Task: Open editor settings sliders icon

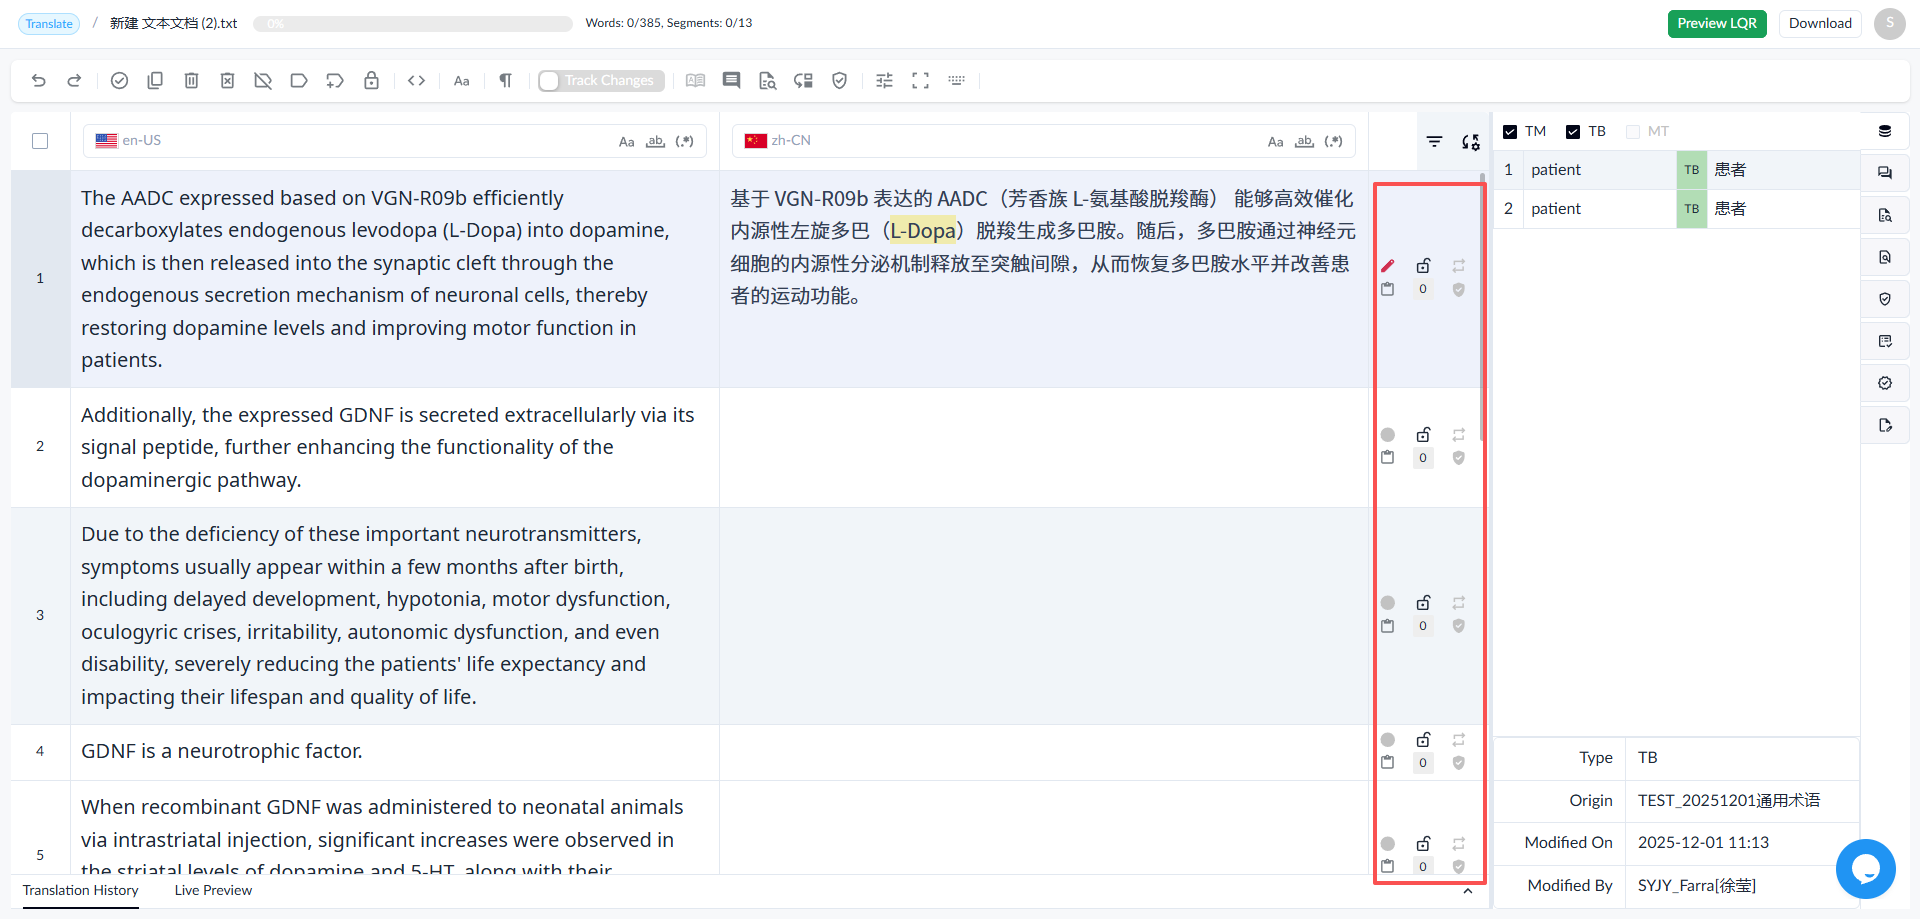Action: pyautogui.click(x=884, y=81)
